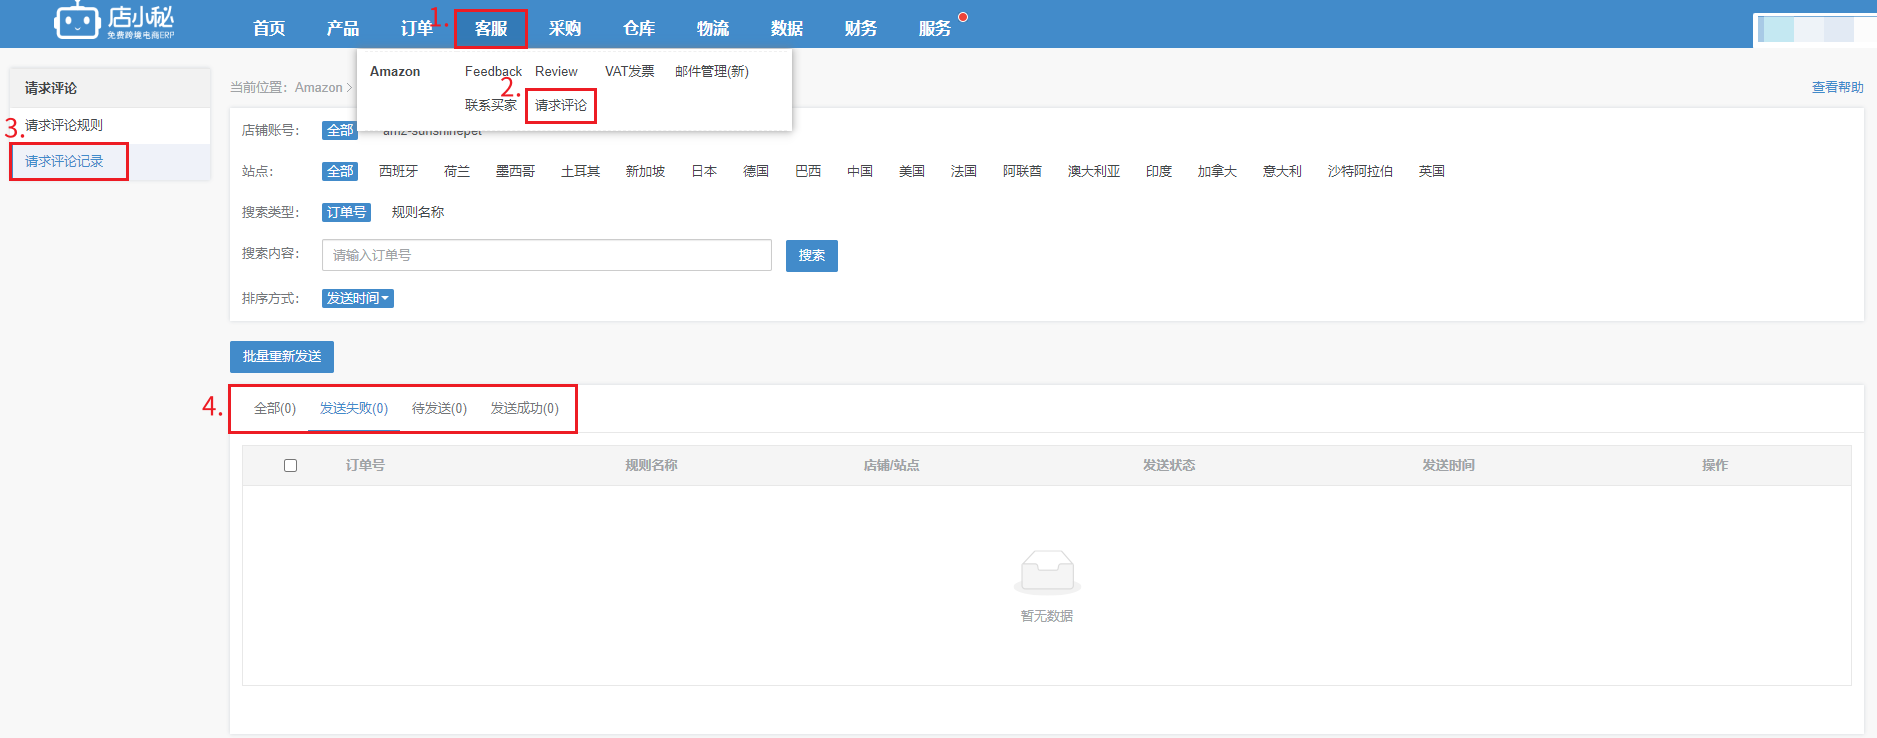The height and width of the screenshot is (738, 1877).
Task: Select Feedback in the Amazon submenu
Action: (x=493, y=71)
